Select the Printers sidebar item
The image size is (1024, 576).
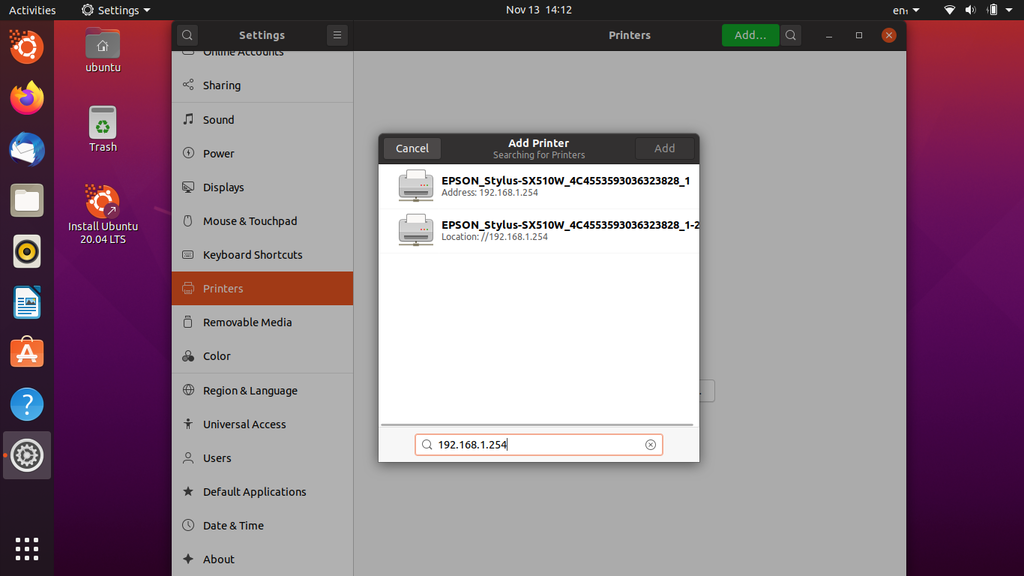pos(263,289)
